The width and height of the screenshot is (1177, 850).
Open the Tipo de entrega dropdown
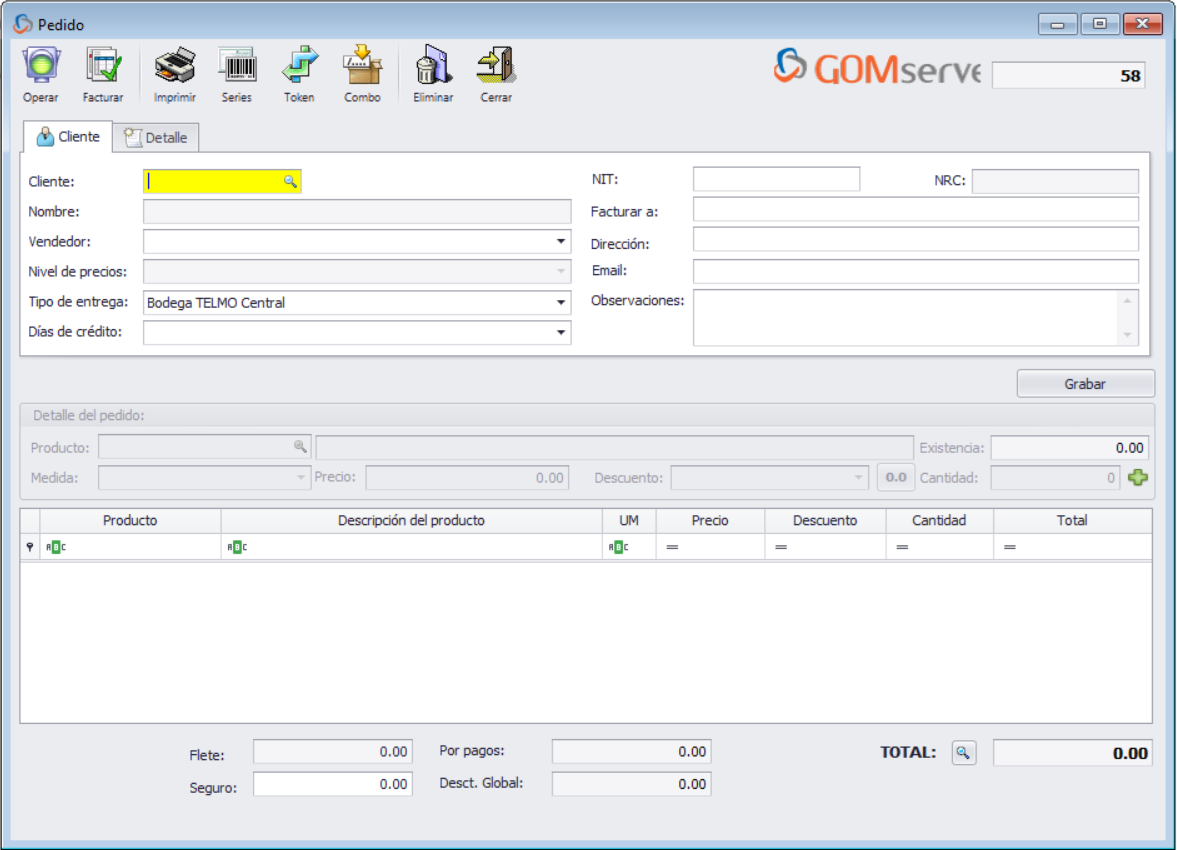(x=561, y=303)
